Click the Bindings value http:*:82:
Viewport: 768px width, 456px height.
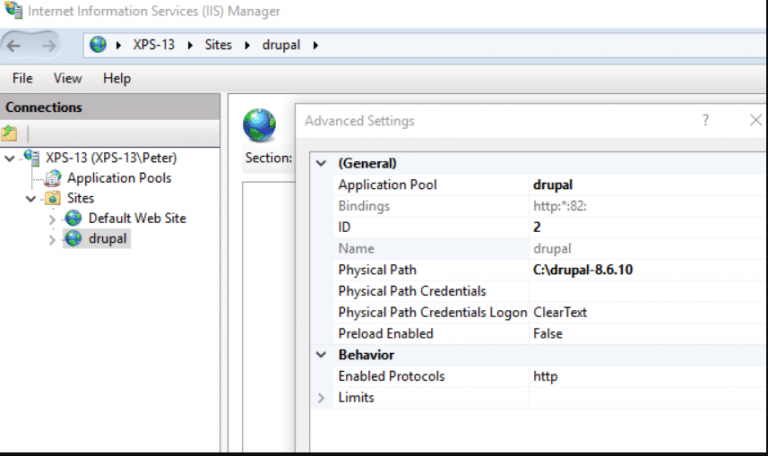pos(560,206)
